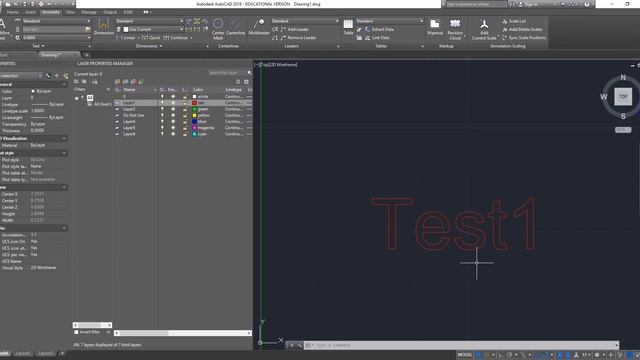Toggle On state of Layer1
Image resolution: width=640 pixels, height=360 pixels.
point(162,103)
